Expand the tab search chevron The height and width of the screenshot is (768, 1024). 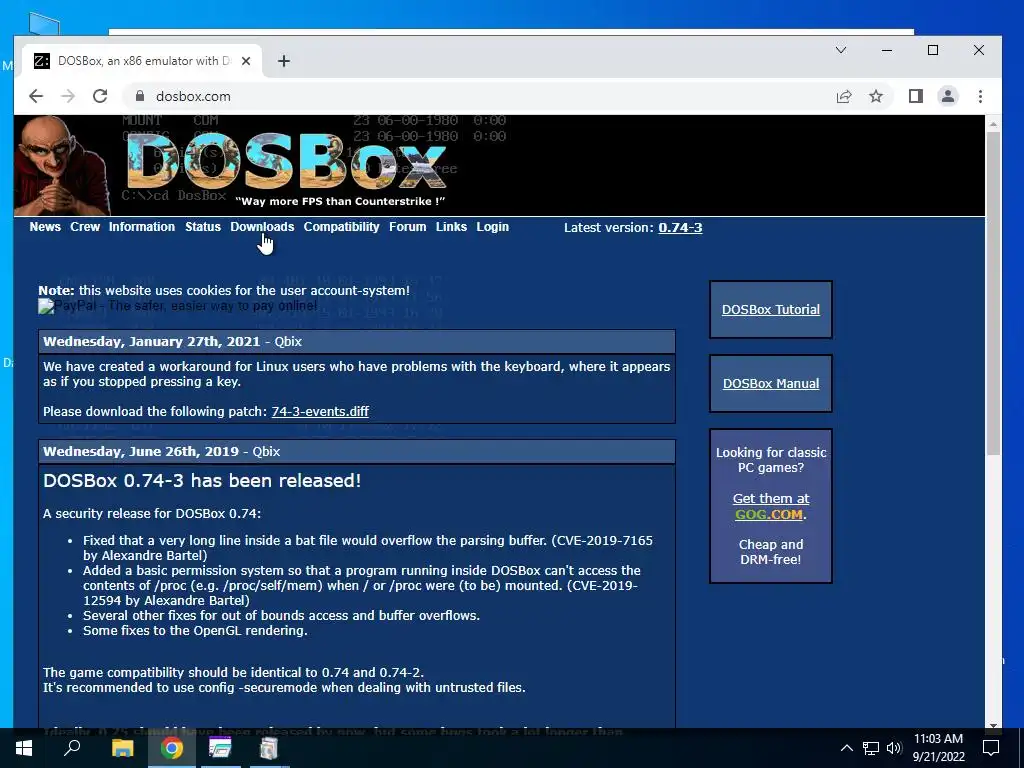tap(841, 50)
